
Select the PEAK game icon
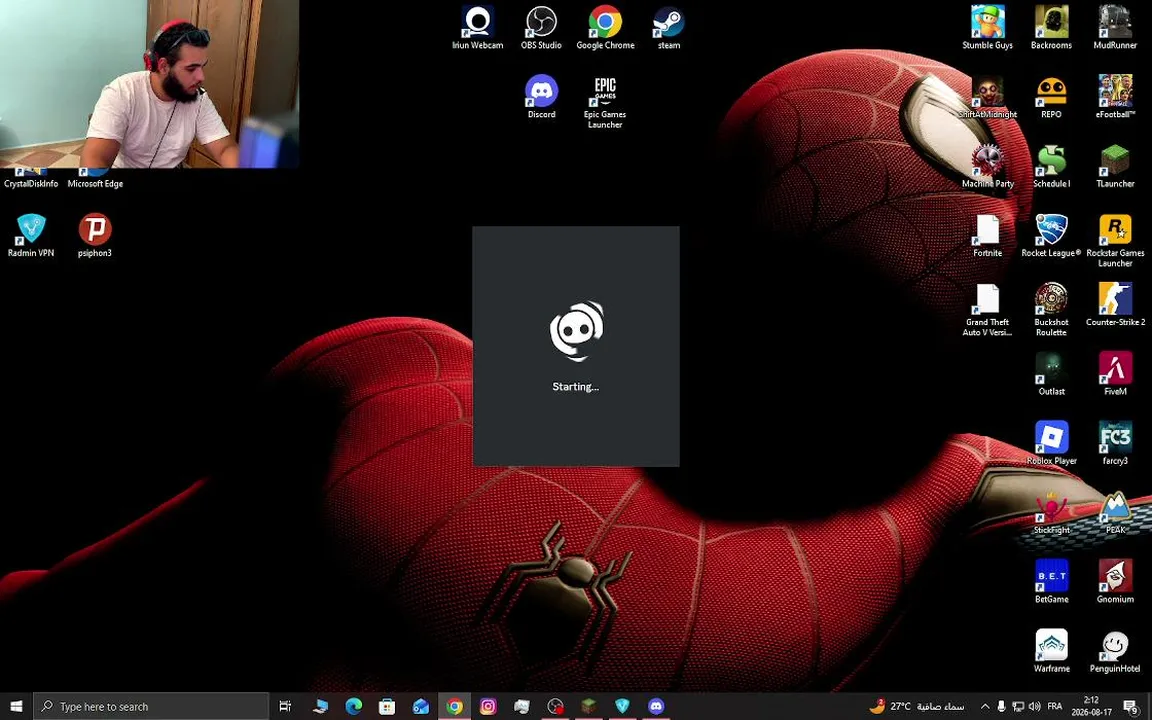[1115, 511]
